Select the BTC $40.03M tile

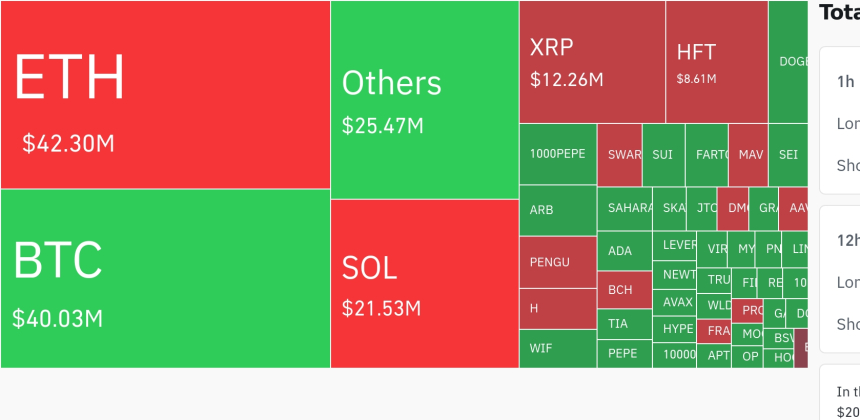[165, 278]
